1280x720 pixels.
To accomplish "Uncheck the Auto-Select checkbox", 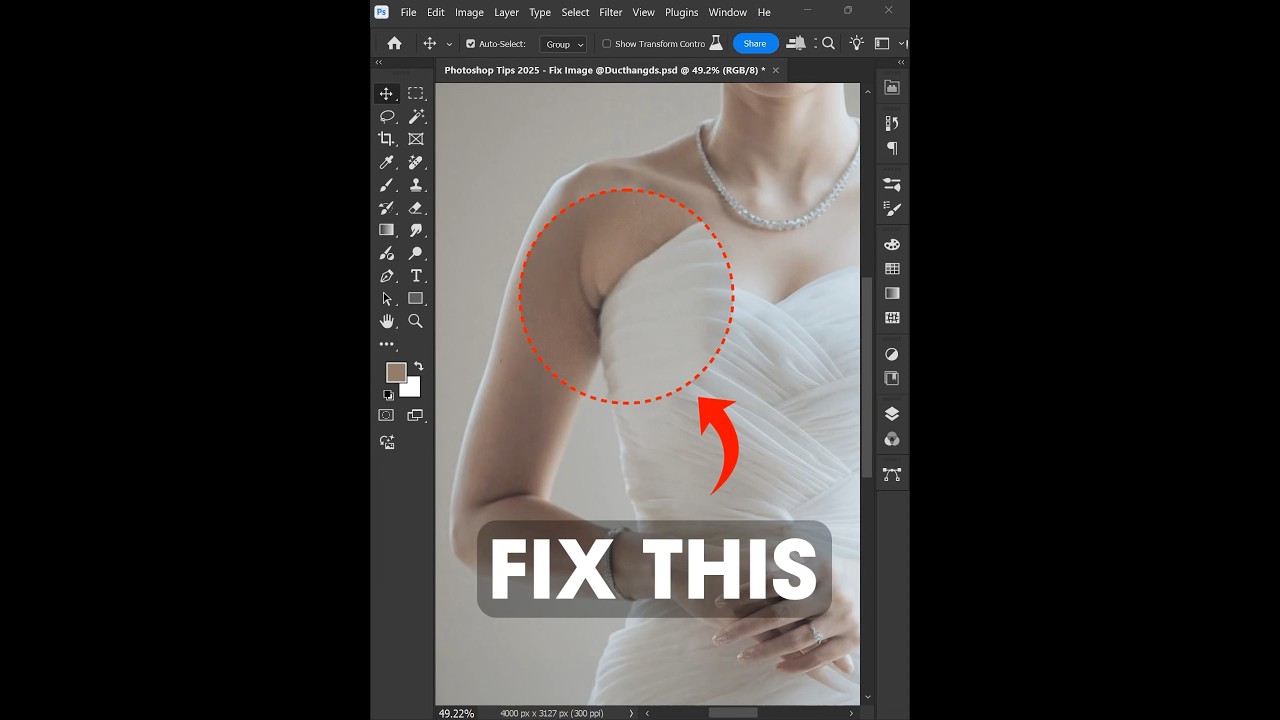I will pyautogui.click(x=471, y=44).
